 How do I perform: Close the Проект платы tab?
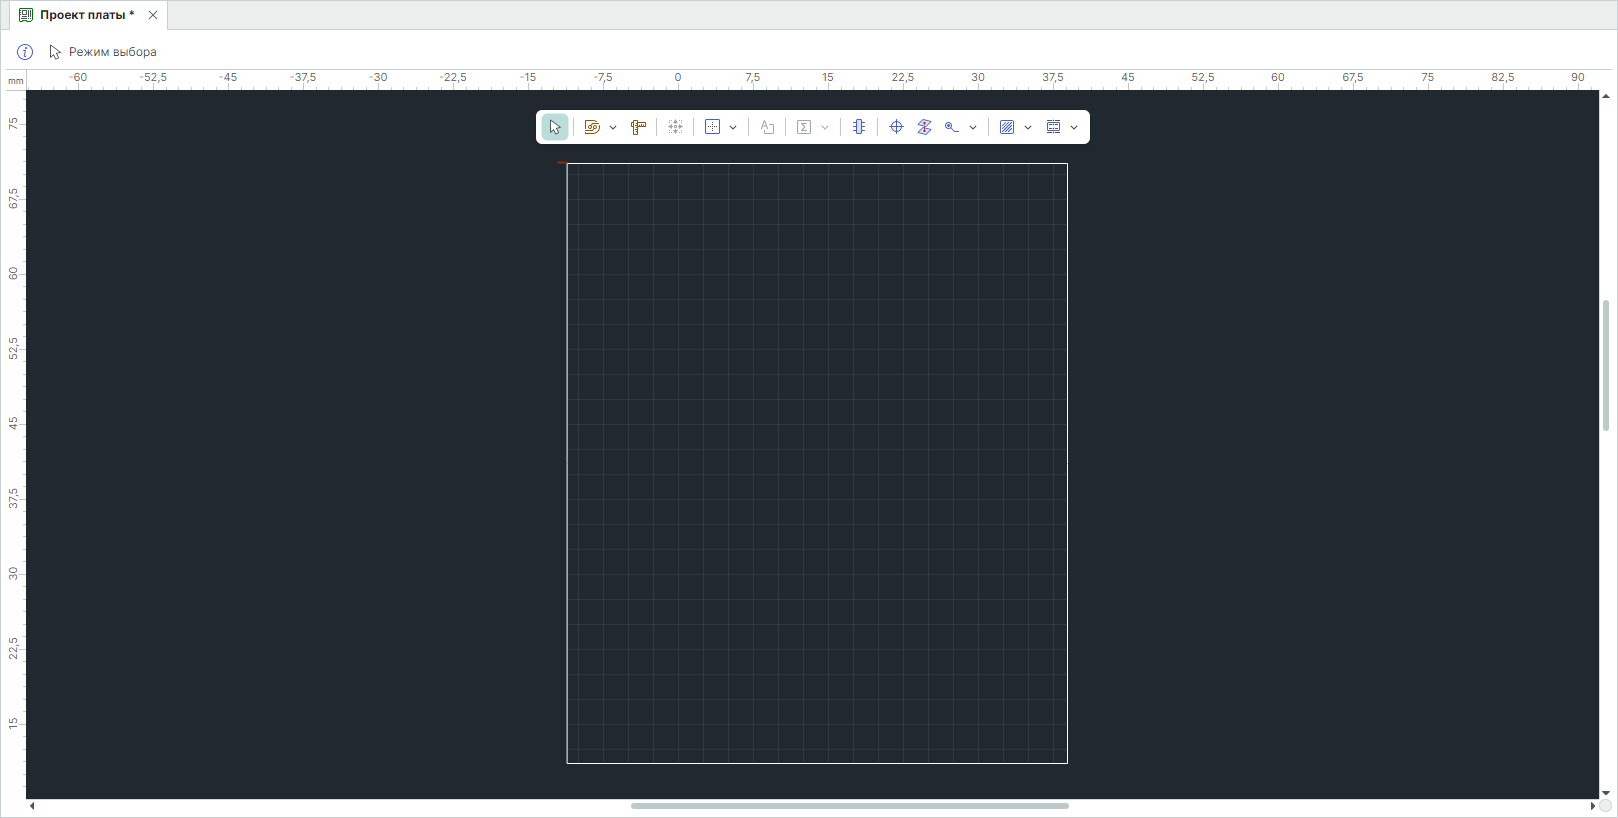tap(153, 15)
